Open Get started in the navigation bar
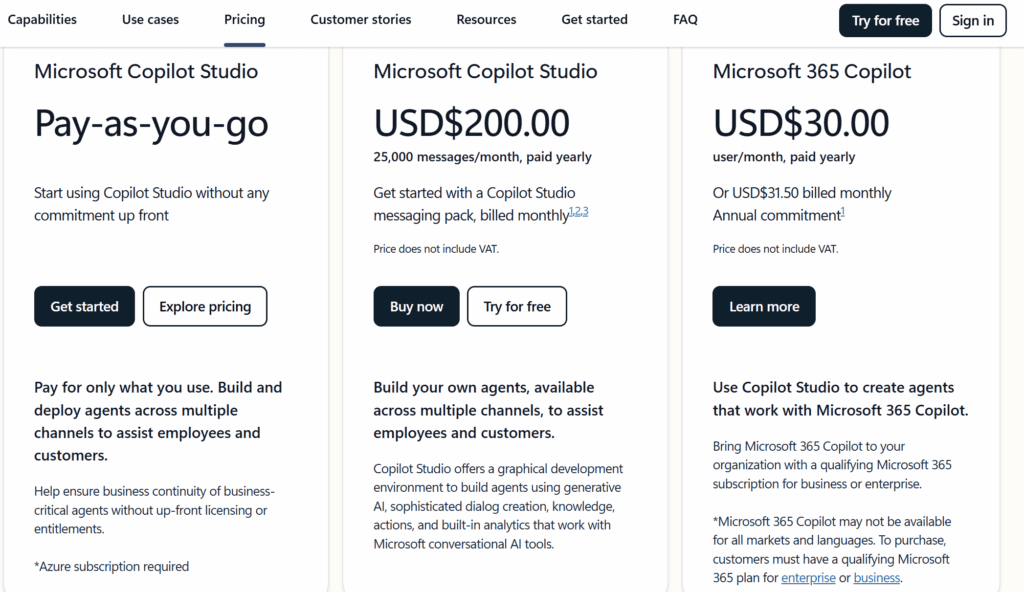 click(x=594, y=19)
